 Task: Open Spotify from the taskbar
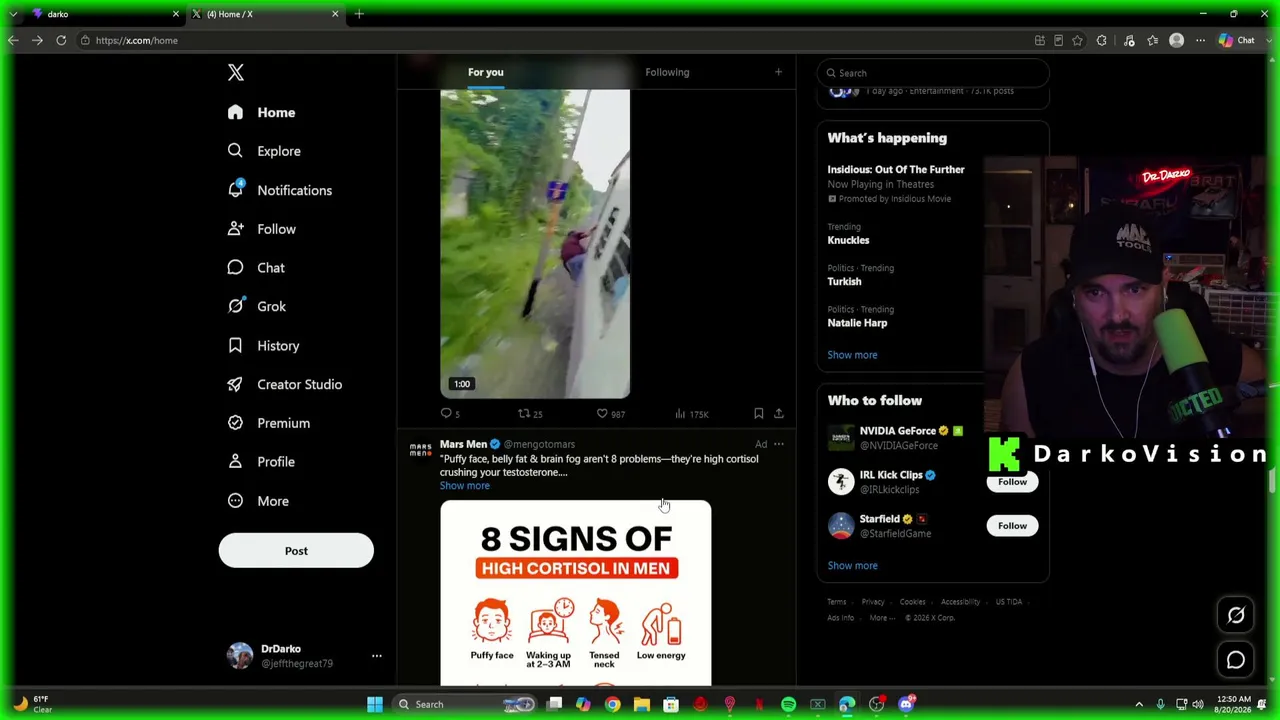point(788,705)
